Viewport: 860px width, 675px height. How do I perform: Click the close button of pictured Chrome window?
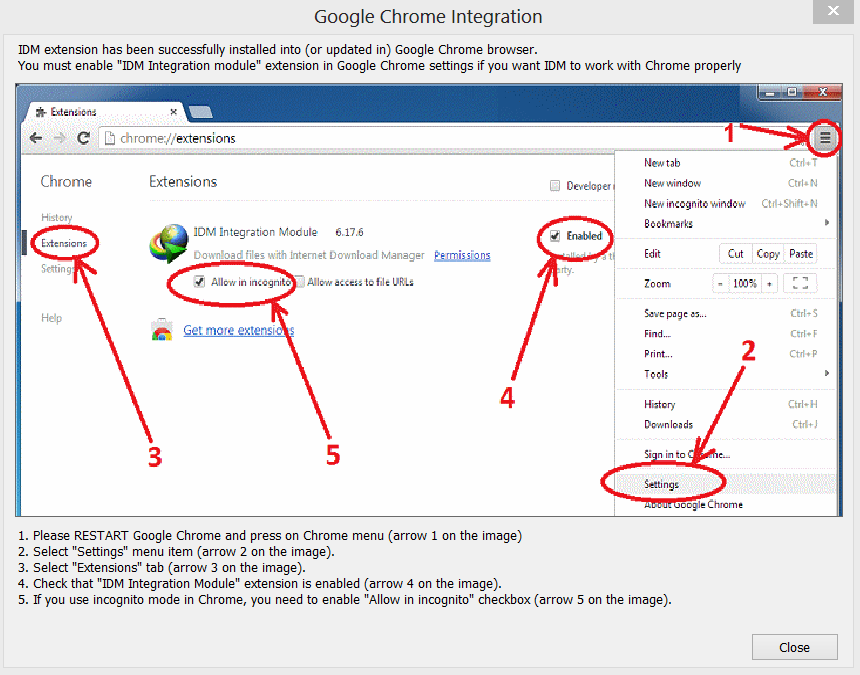click(822, 93)
